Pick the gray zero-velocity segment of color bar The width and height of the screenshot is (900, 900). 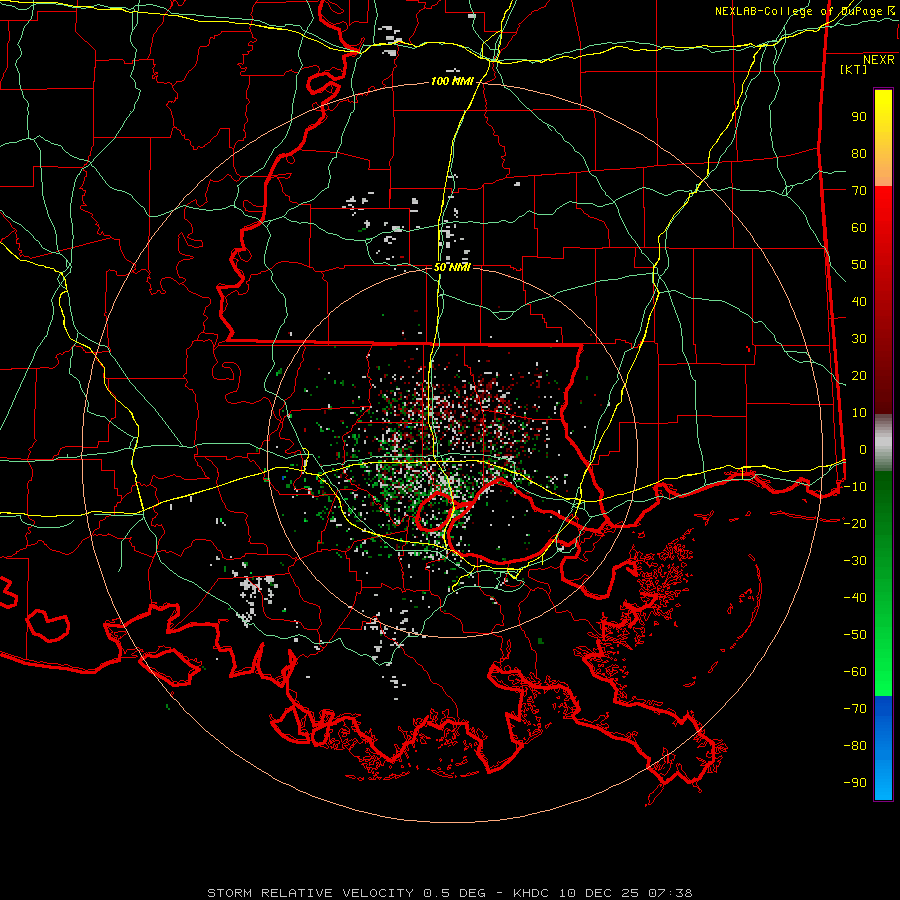pyautogui.click(x=883, y=442)
